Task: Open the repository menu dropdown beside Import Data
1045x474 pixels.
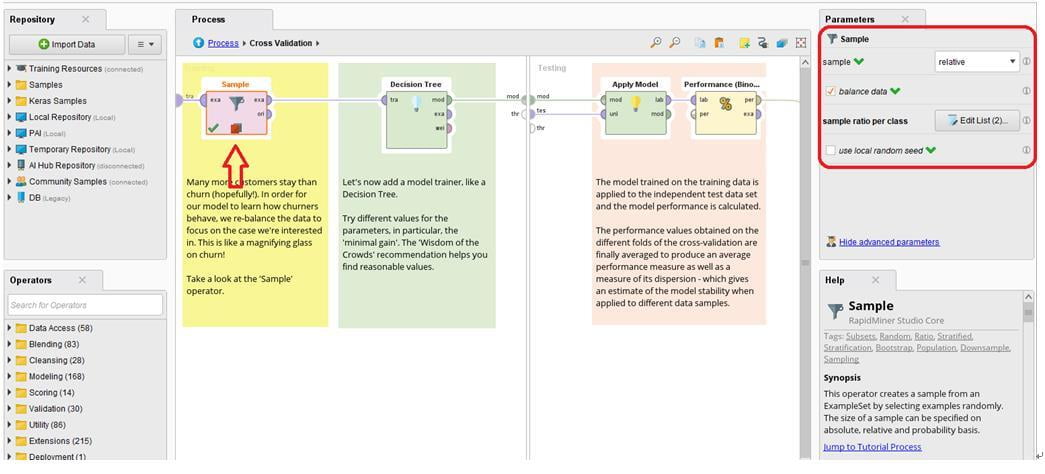Action: [145, 44]
